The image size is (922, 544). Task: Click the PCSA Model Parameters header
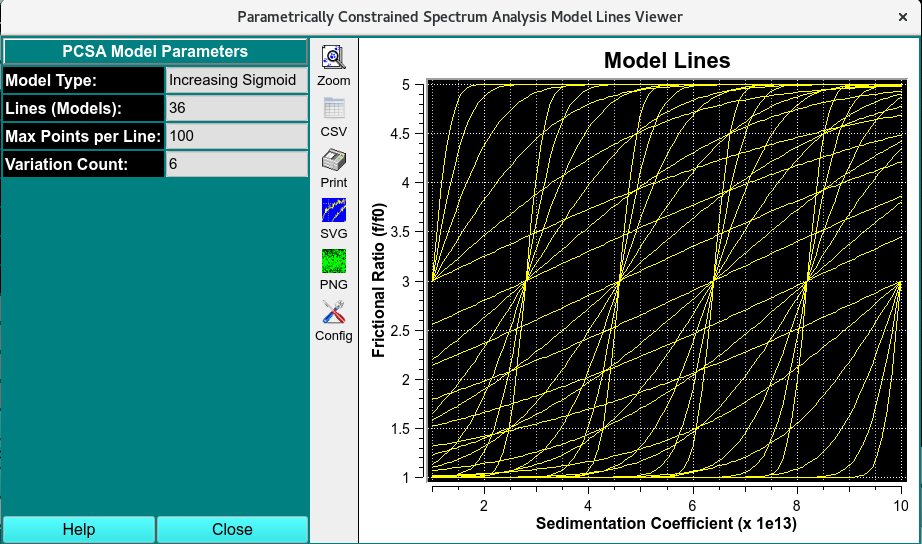click(155, 51)
